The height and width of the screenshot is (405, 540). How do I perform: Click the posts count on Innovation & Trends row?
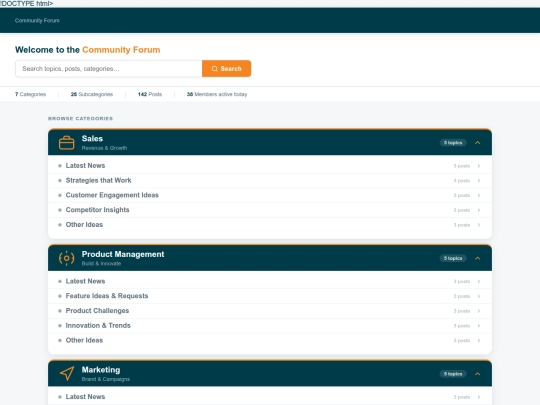[x=461, y=326]
